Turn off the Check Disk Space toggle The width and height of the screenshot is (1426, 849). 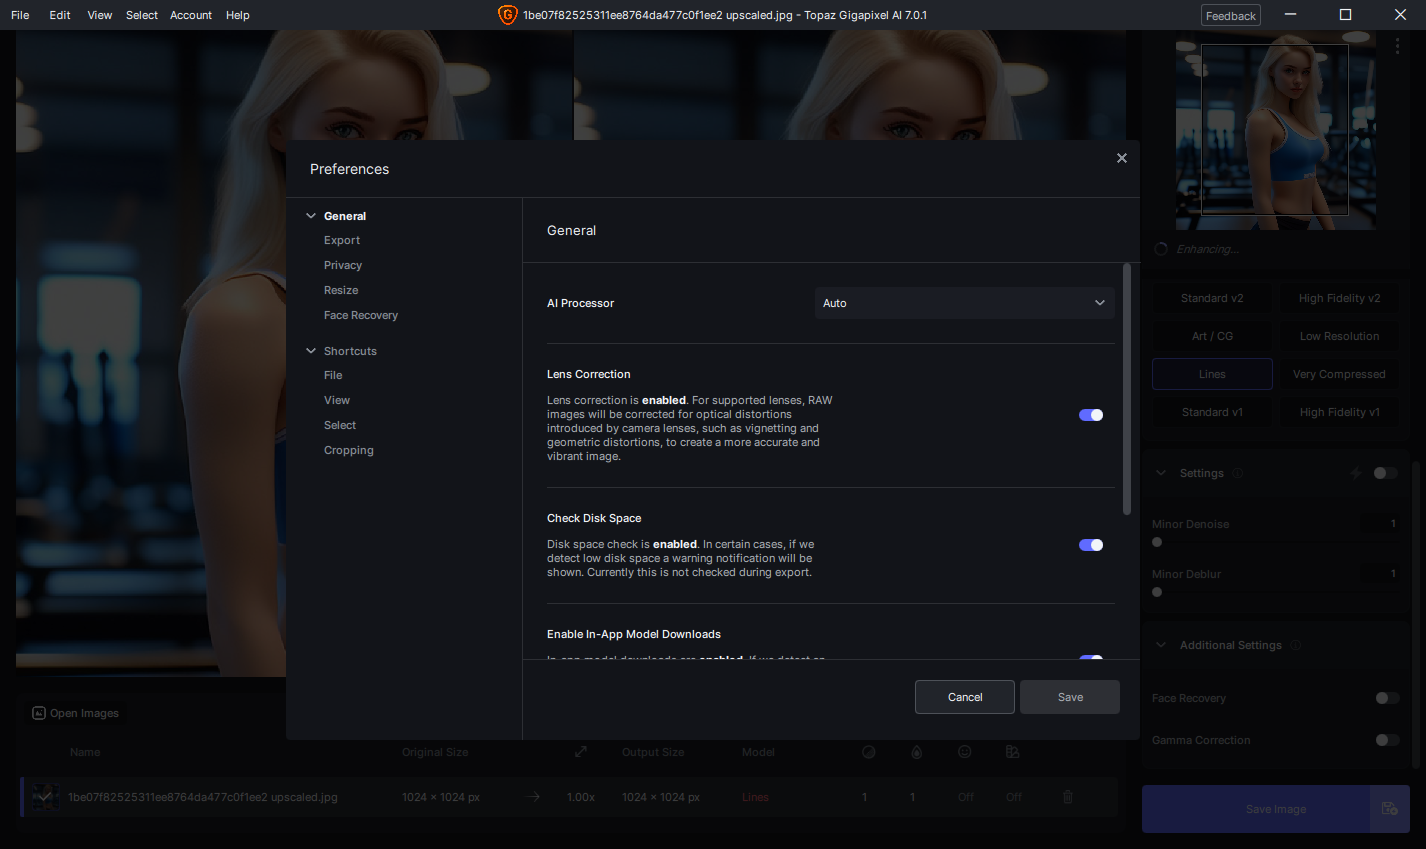click(x=1091, y=545)
